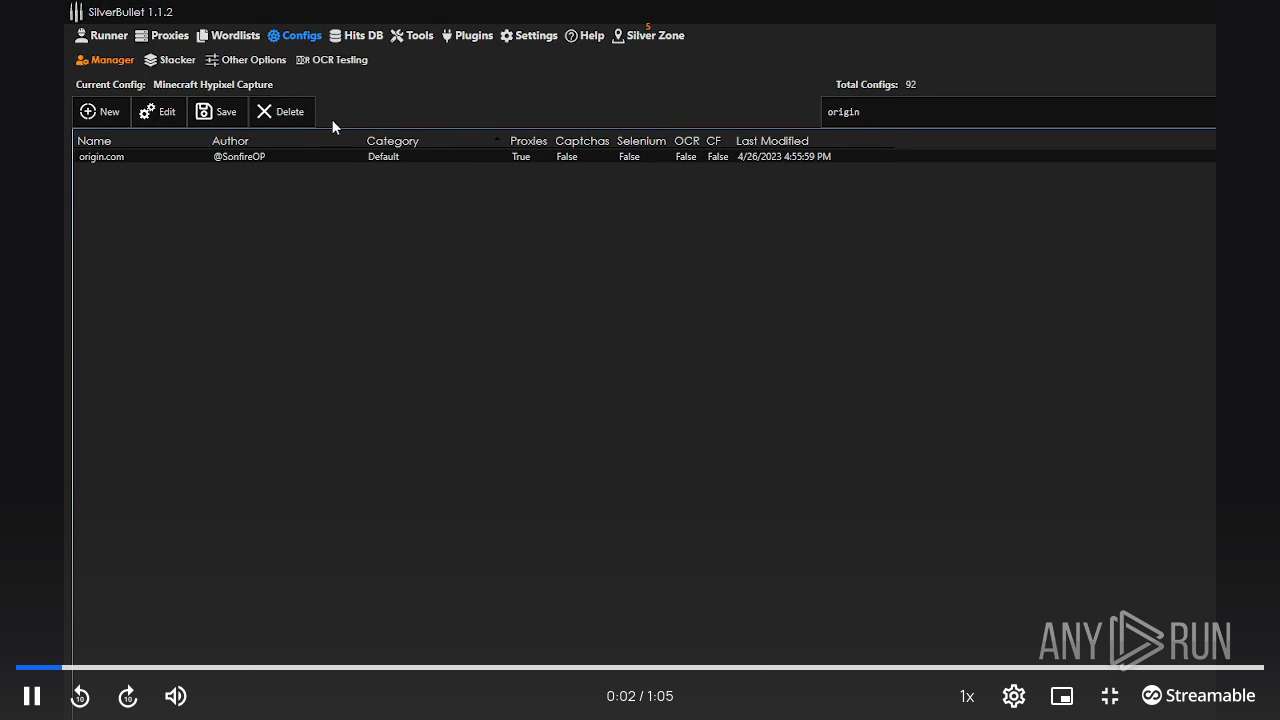Click the @SonfireOP author cell
Screen dimensions: 1280x720
(239, 157)
